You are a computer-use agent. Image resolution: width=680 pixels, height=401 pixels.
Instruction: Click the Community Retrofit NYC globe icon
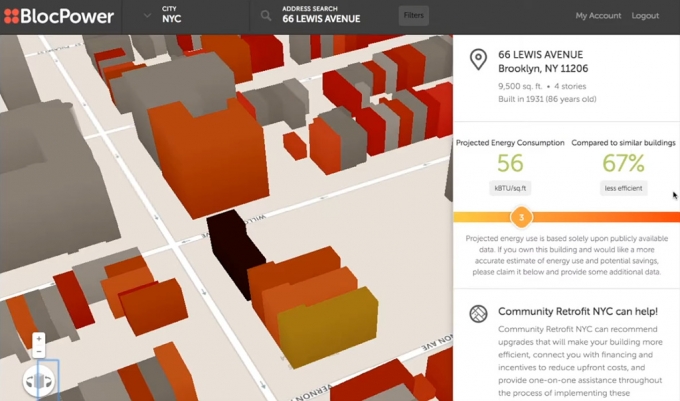click(x=478, y=313)
